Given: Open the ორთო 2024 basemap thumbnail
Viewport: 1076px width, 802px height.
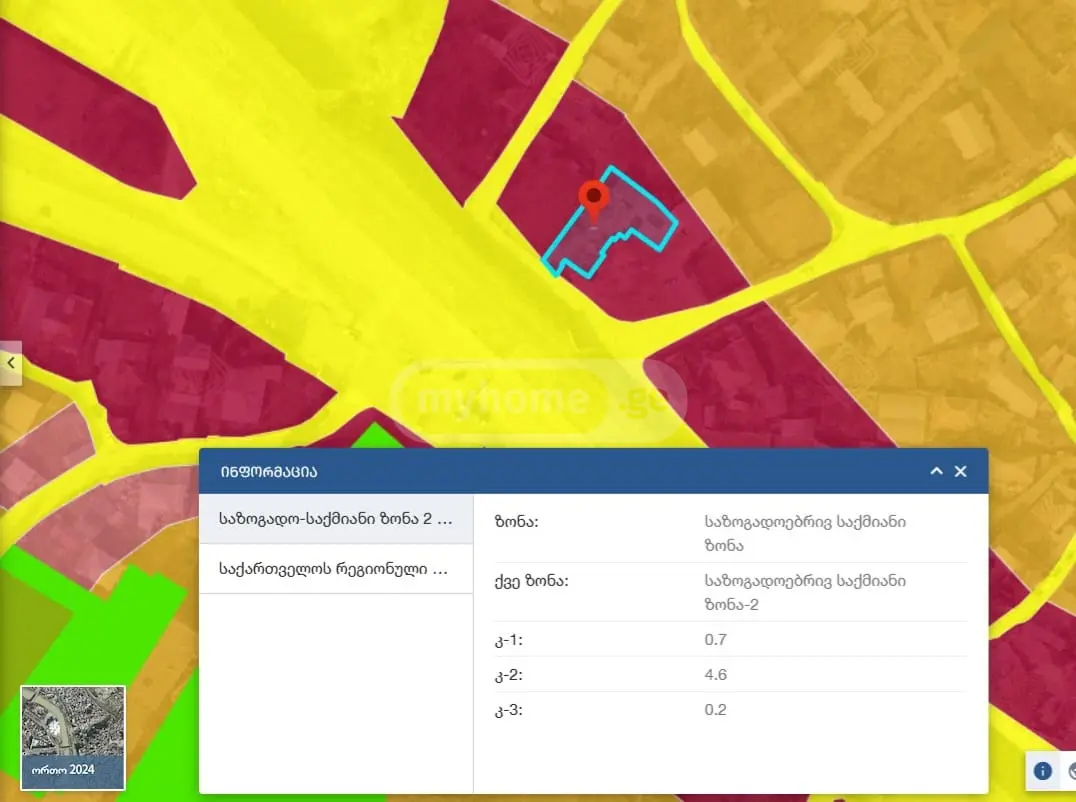Looking at the screenshot, I should [x=73, y=738].
